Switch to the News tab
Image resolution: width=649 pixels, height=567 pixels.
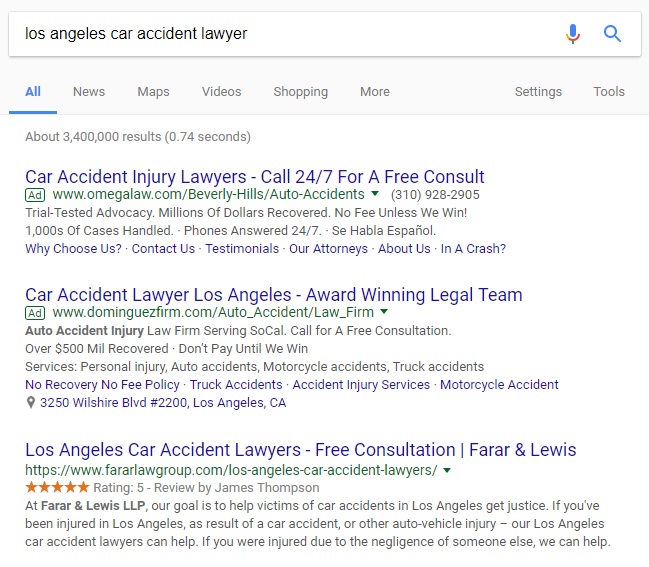[89, 91]
